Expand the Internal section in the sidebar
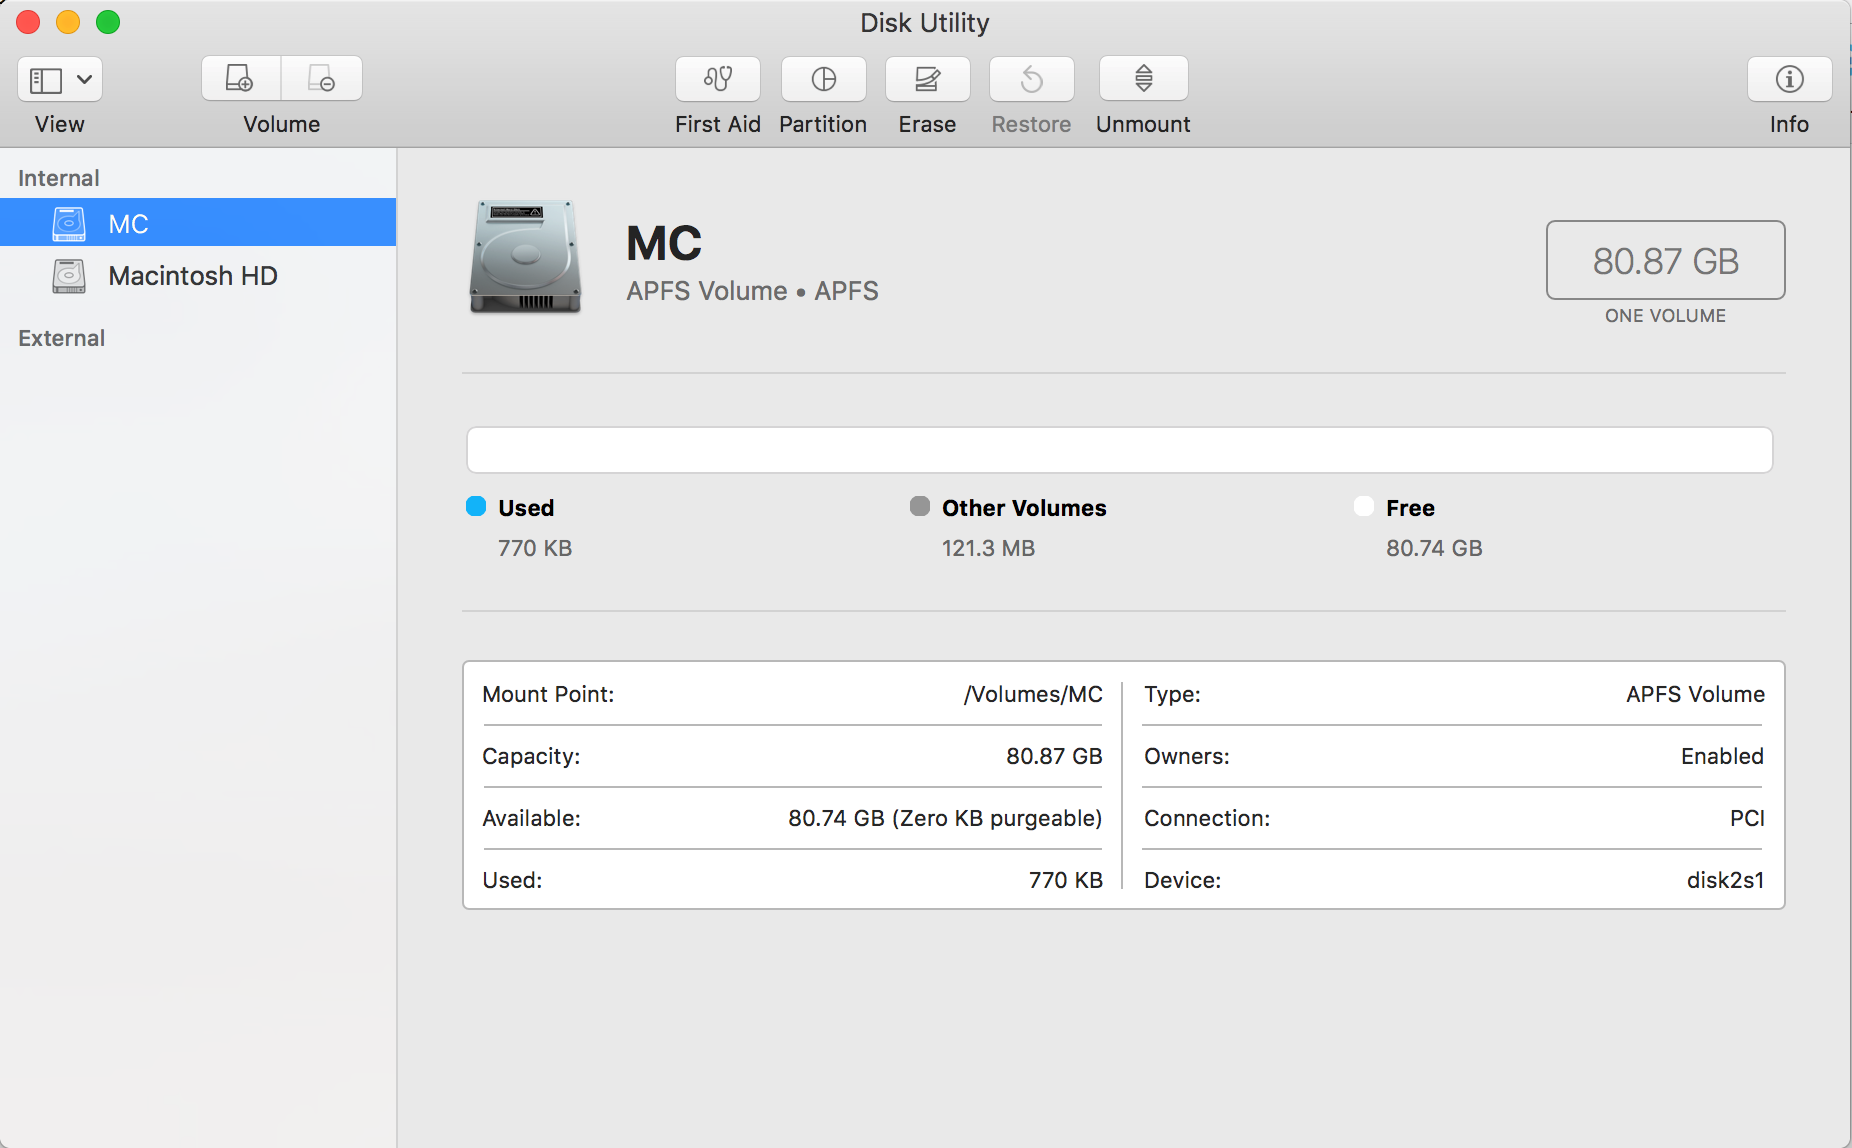The height and width of the screenshot is (1148, 1852). pyautogui.click(x=58, y=177)
